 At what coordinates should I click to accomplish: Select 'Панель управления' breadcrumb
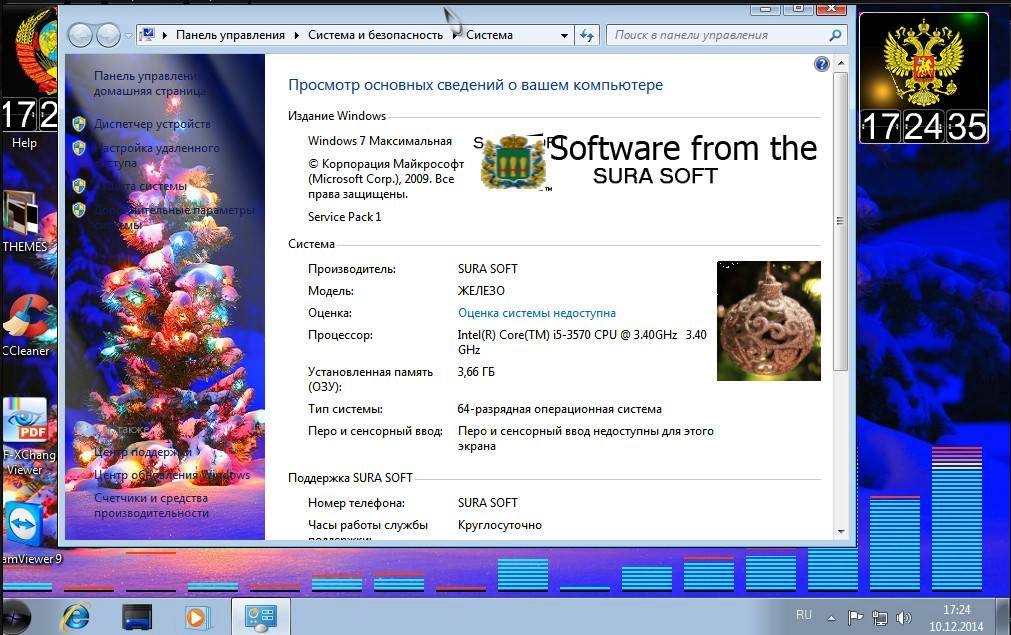click(x=230, y=35)
